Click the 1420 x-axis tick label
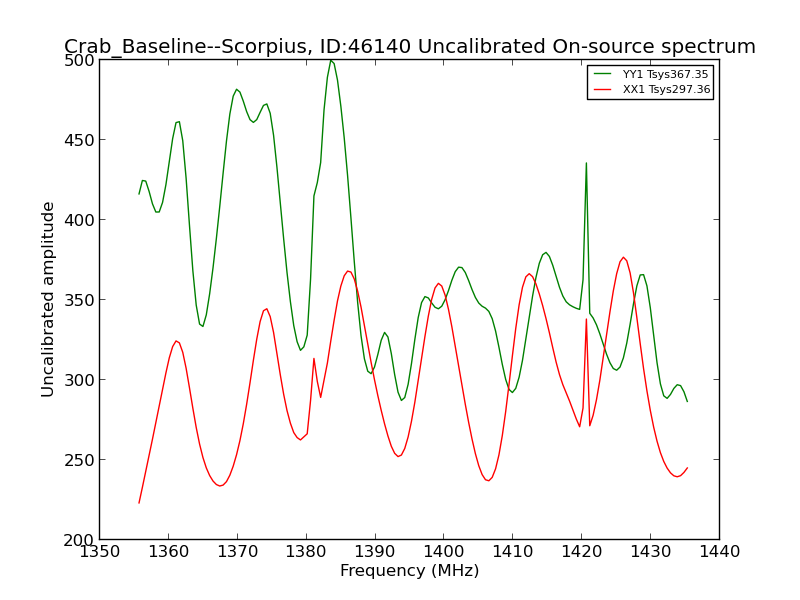Screen dimensions: 800x600 (582, 552)
